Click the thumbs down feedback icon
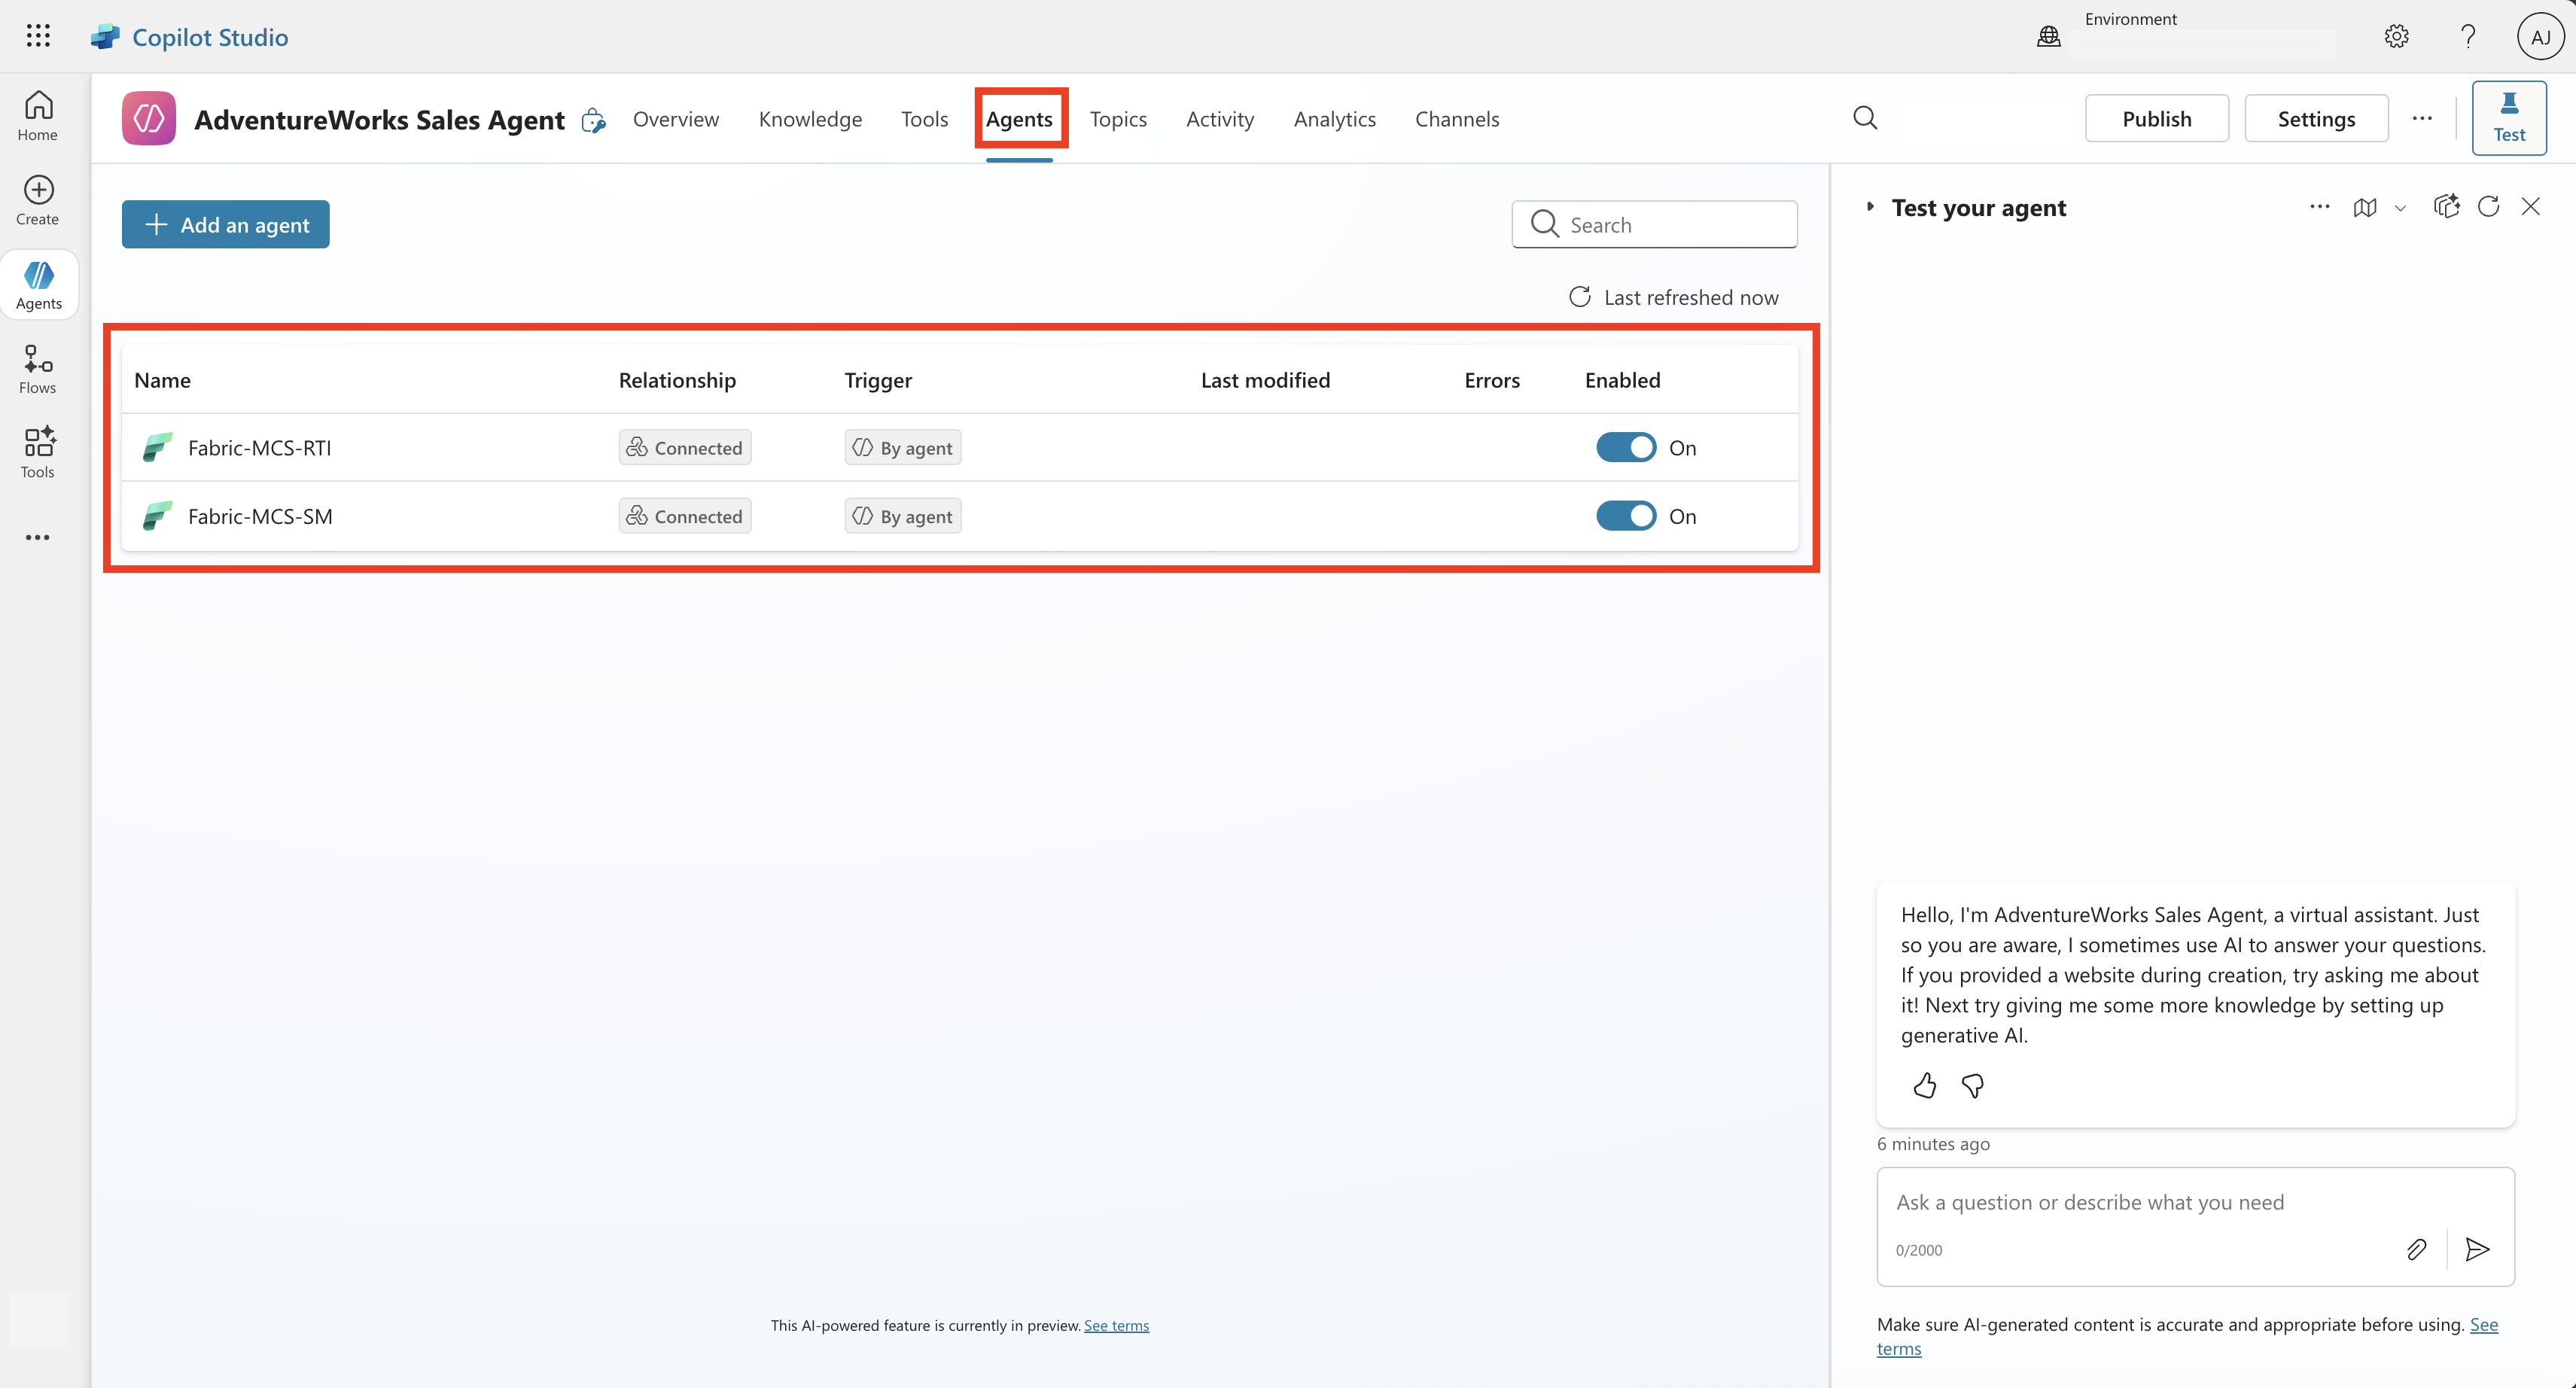The width and height of the screenshot is (2576, 1388). pos(1972,1085)
